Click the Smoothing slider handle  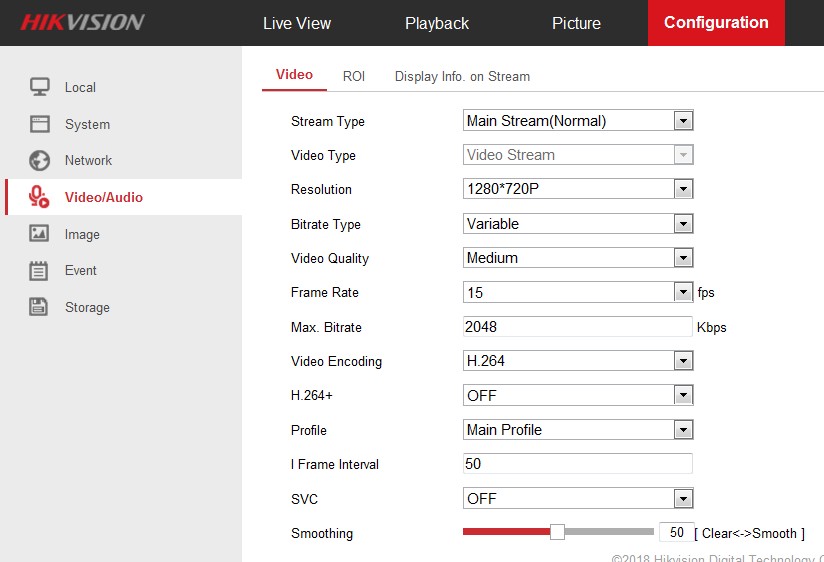(x=557, y=532)
